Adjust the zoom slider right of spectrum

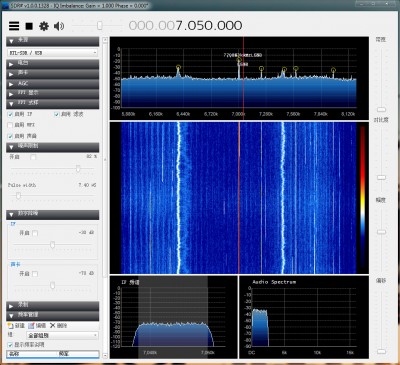[x=381, y=109]
